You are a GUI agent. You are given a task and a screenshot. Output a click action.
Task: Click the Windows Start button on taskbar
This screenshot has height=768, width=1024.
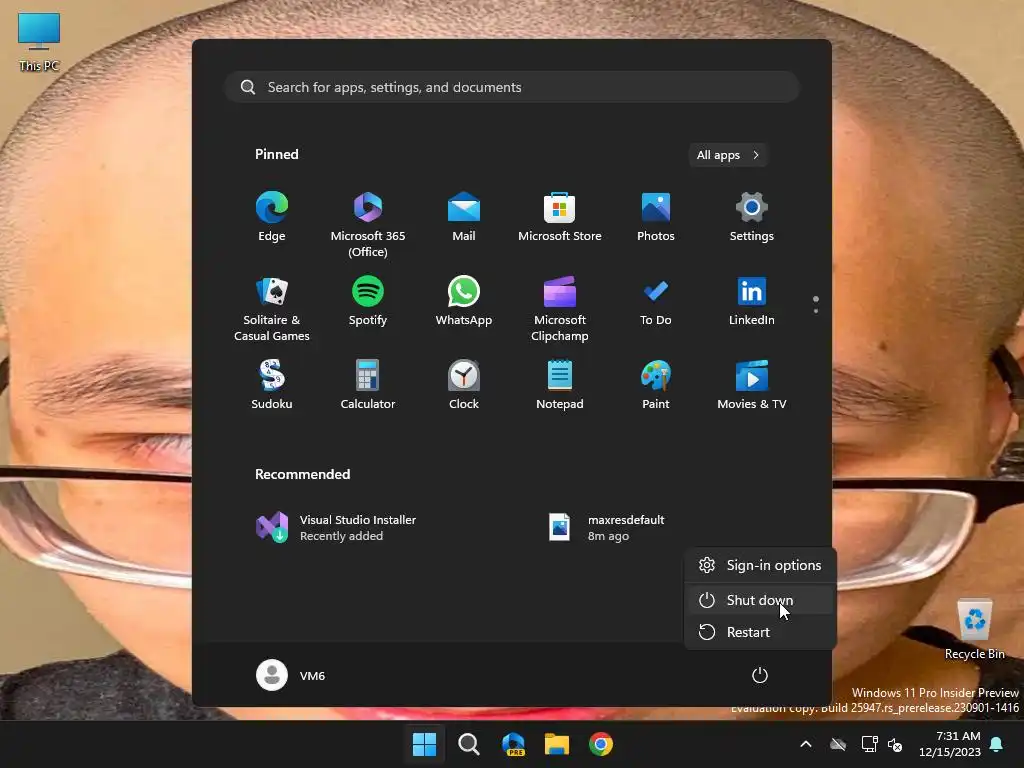point(424,744)
